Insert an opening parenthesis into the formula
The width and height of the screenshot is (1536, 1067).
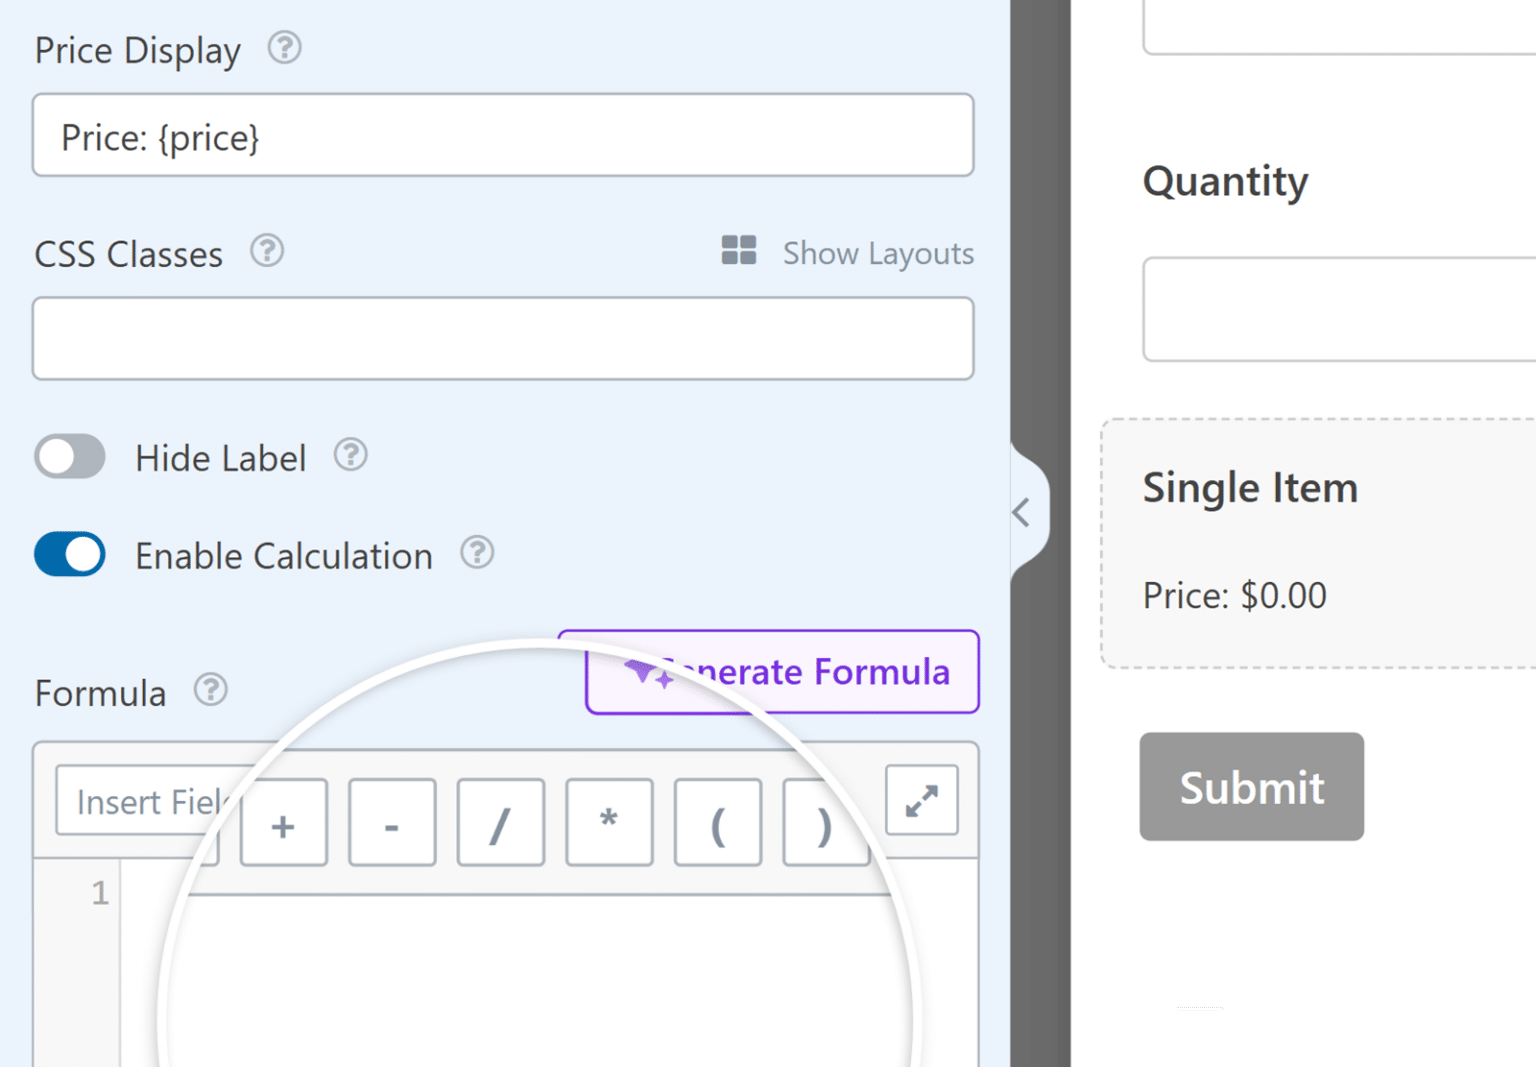(x=717, y=822)
